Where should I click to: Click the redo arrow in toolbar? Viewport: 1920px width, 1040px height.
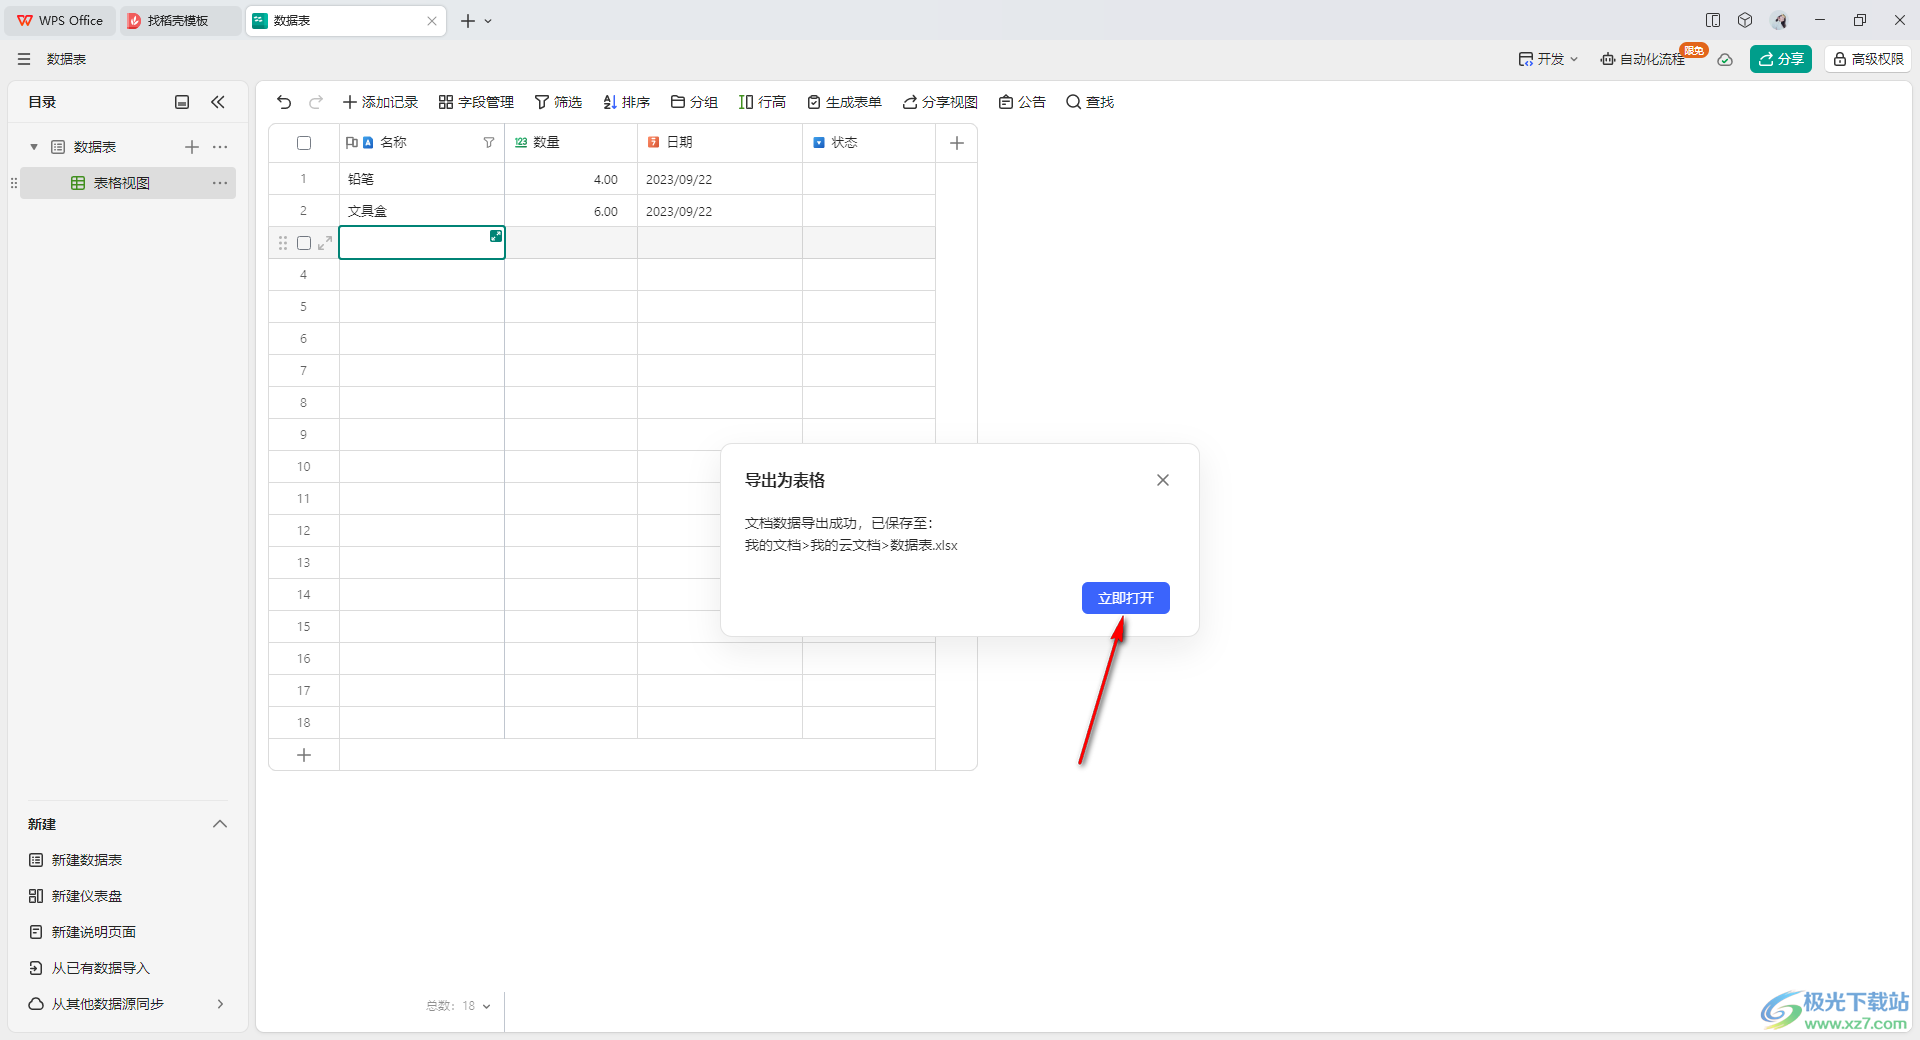click(x=316, y=102)
